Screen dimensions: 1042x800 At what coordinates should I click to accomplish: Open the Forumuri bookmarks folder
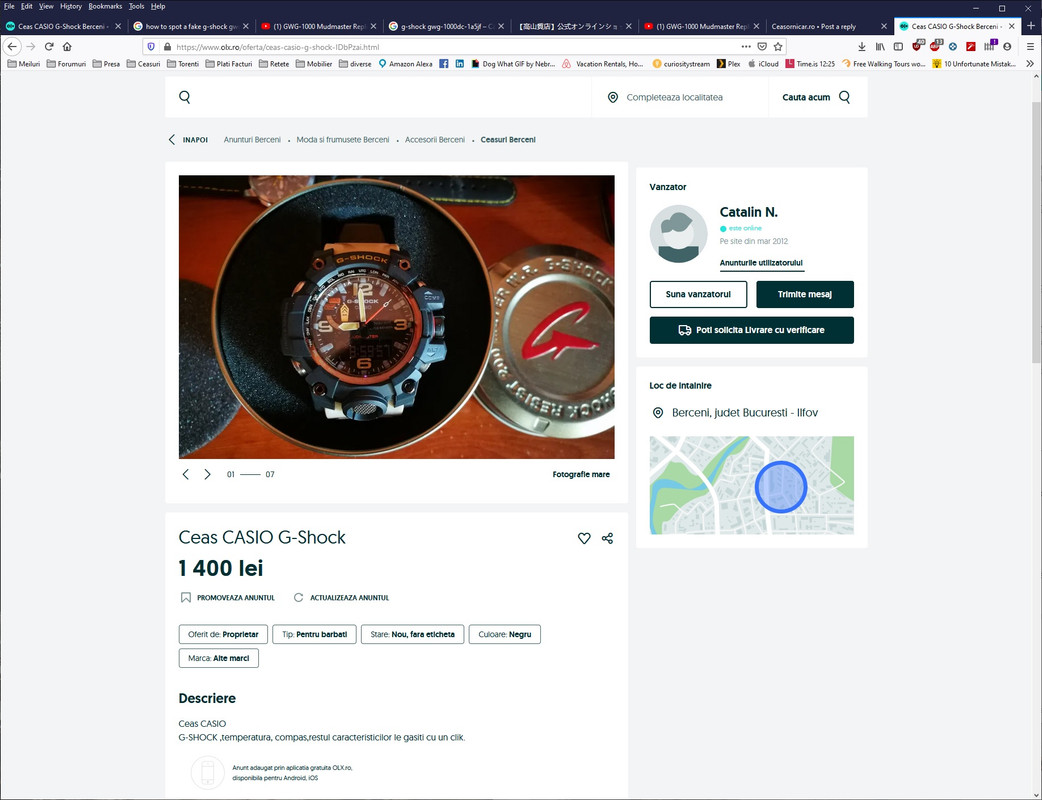point(66,64)
